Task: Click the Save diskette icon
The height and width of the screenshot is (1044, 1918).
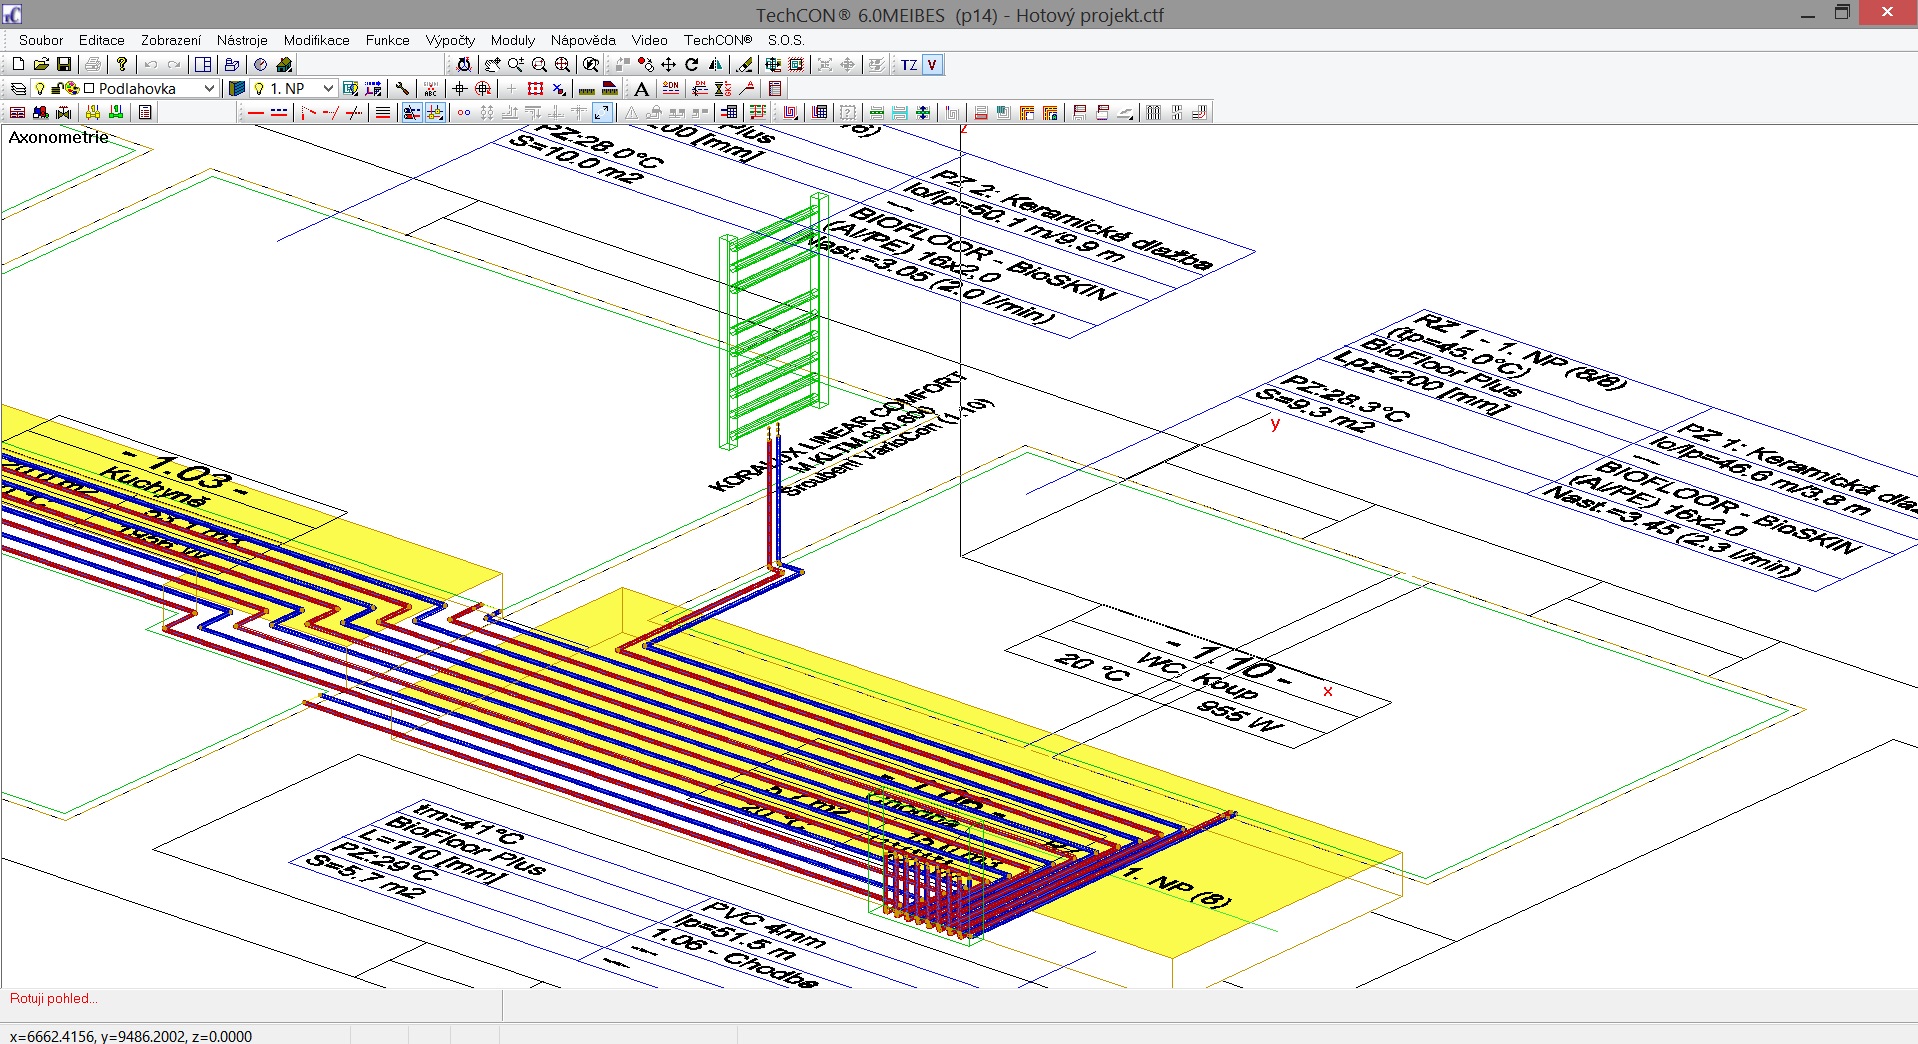Action: point(64,65)
